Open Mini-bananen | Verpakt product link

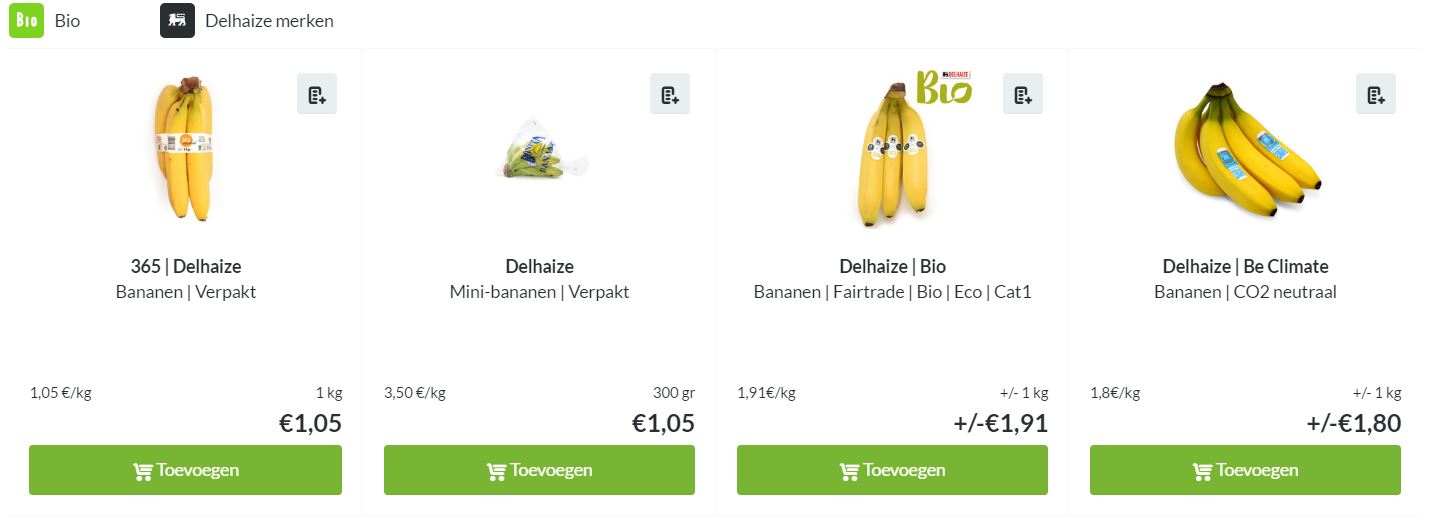540,292
